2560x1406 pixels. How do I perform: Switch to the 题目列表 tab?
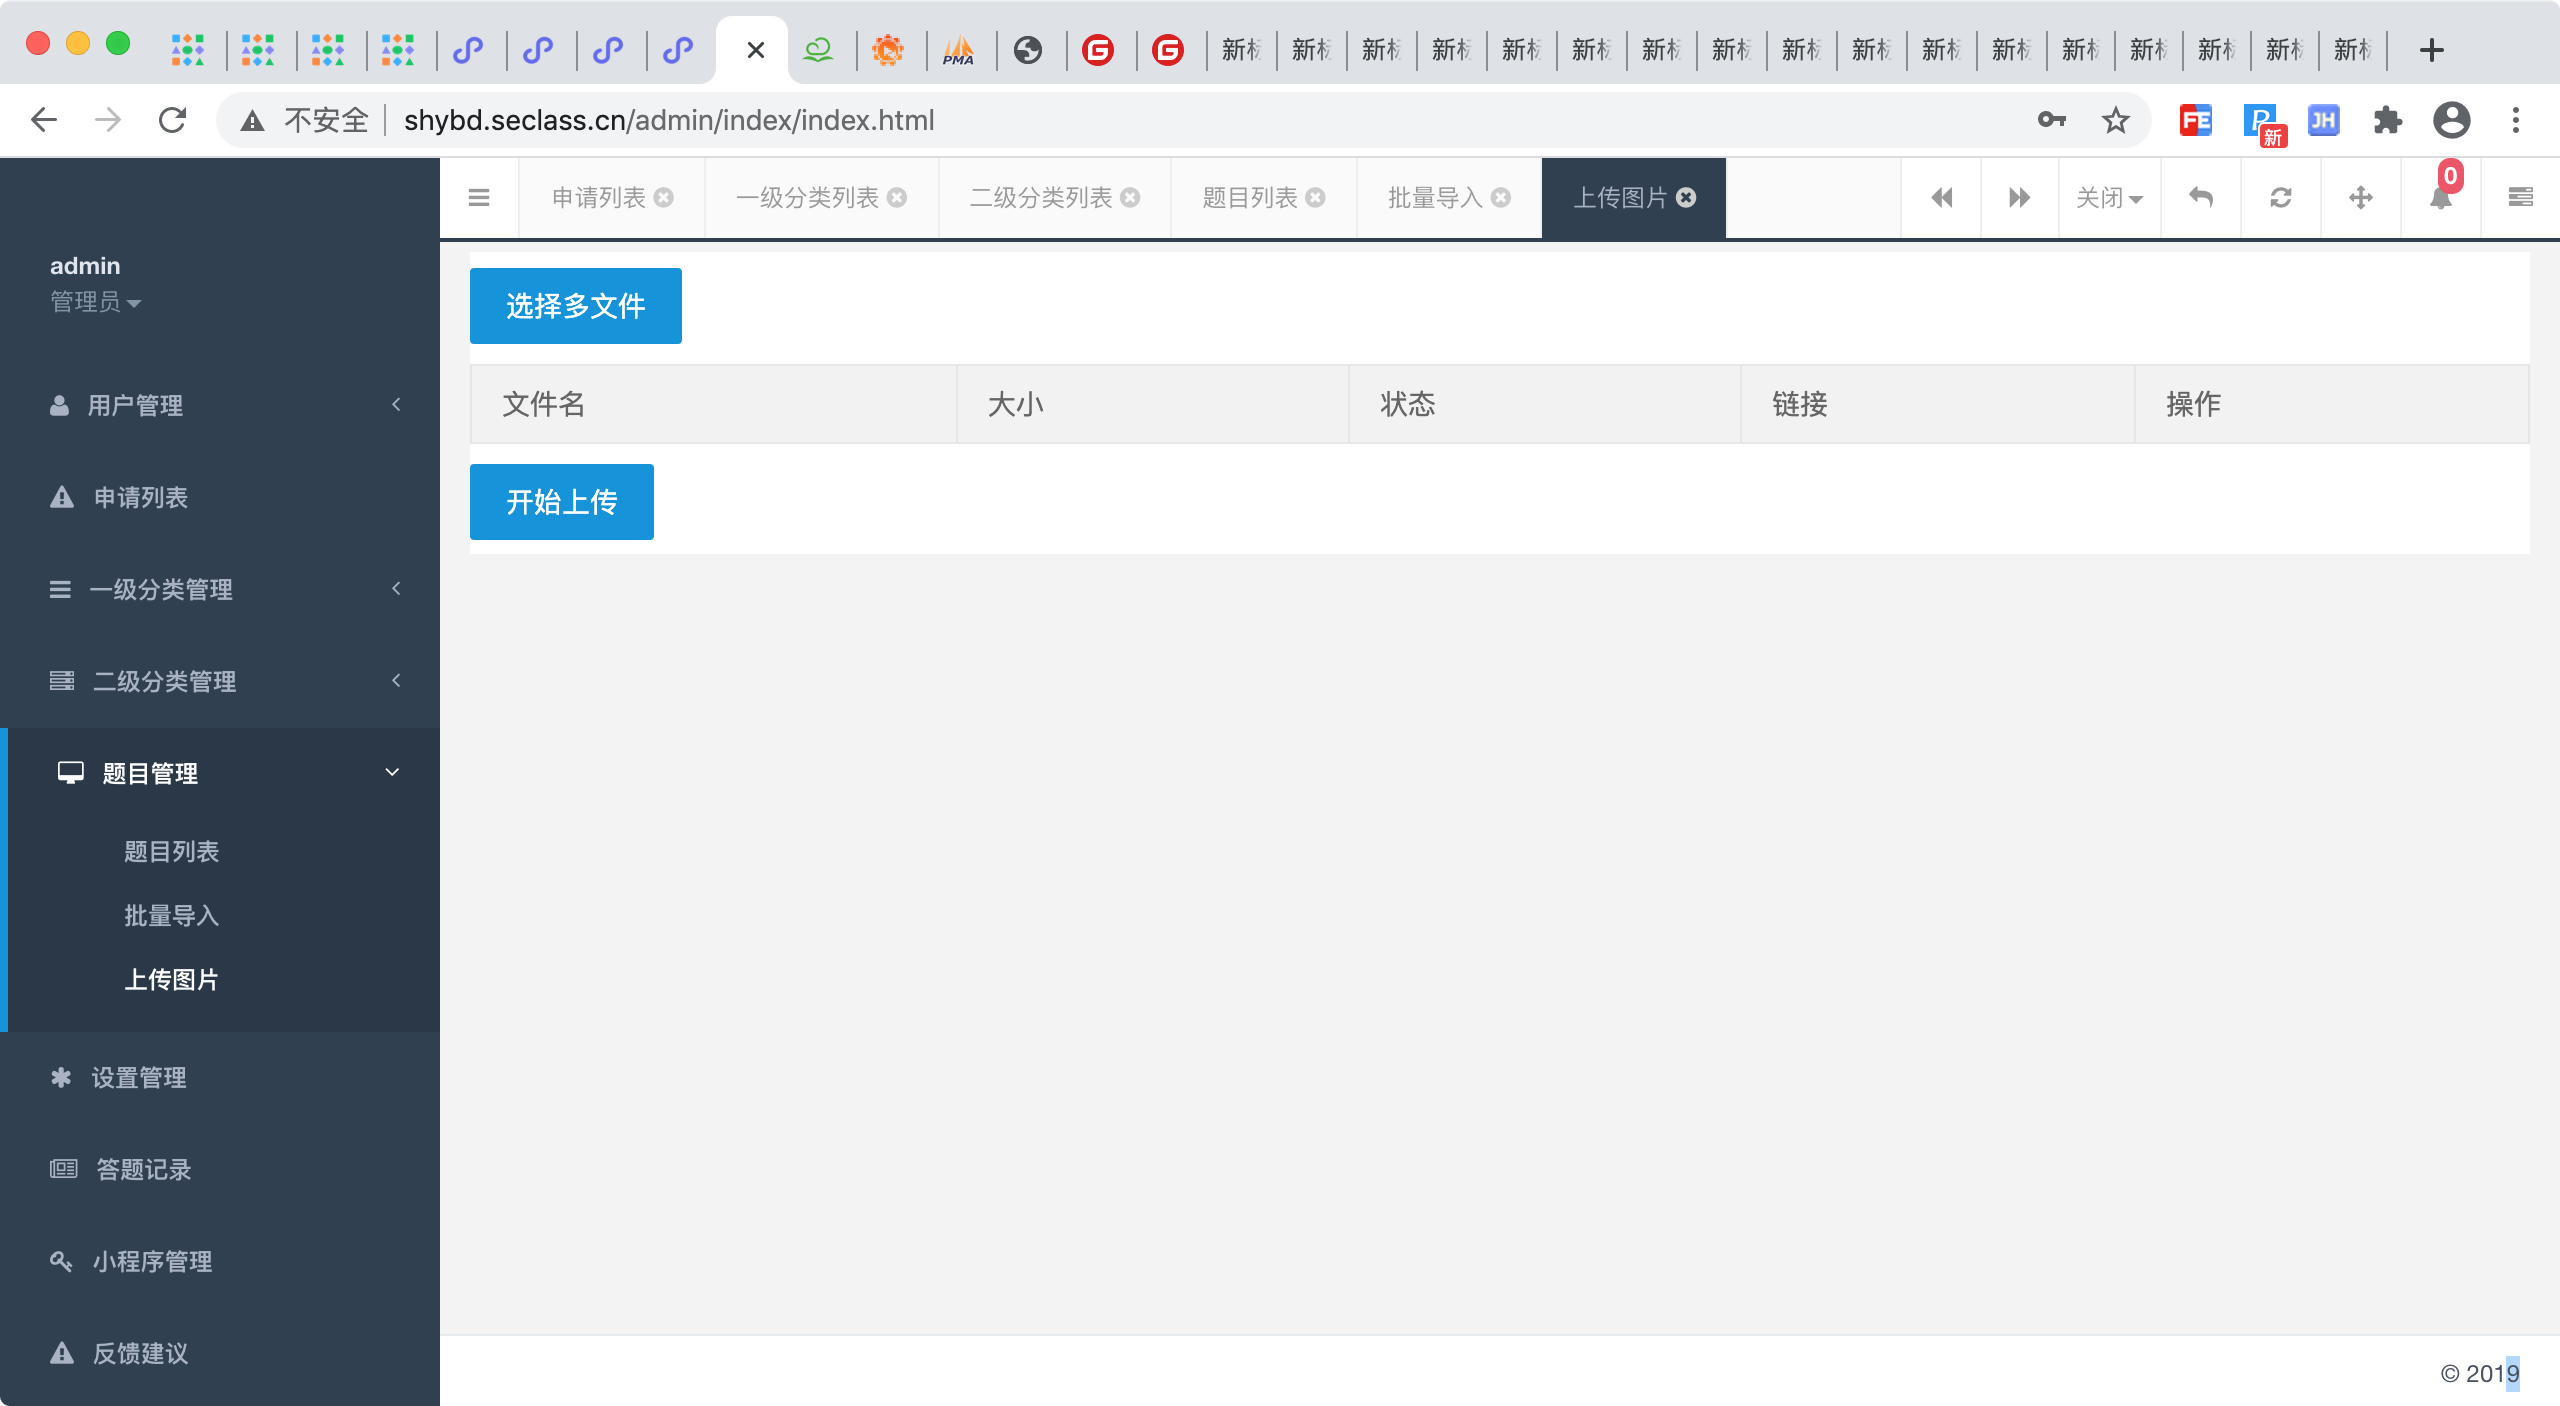1250,198
